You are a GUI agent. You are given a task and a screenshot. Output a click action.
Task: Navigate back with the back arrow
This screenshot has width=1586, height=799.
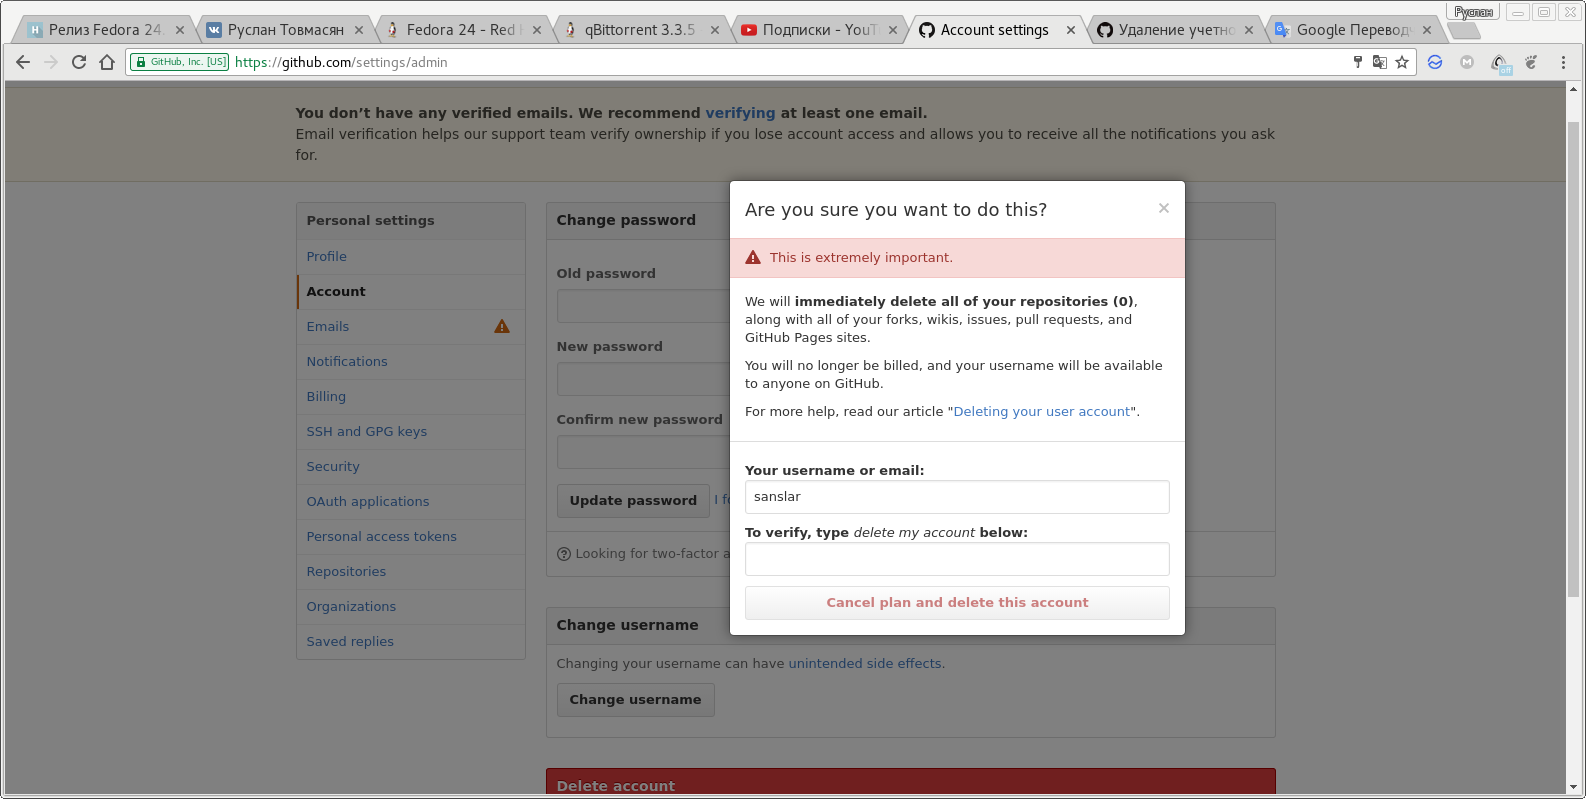click(23, 62)
